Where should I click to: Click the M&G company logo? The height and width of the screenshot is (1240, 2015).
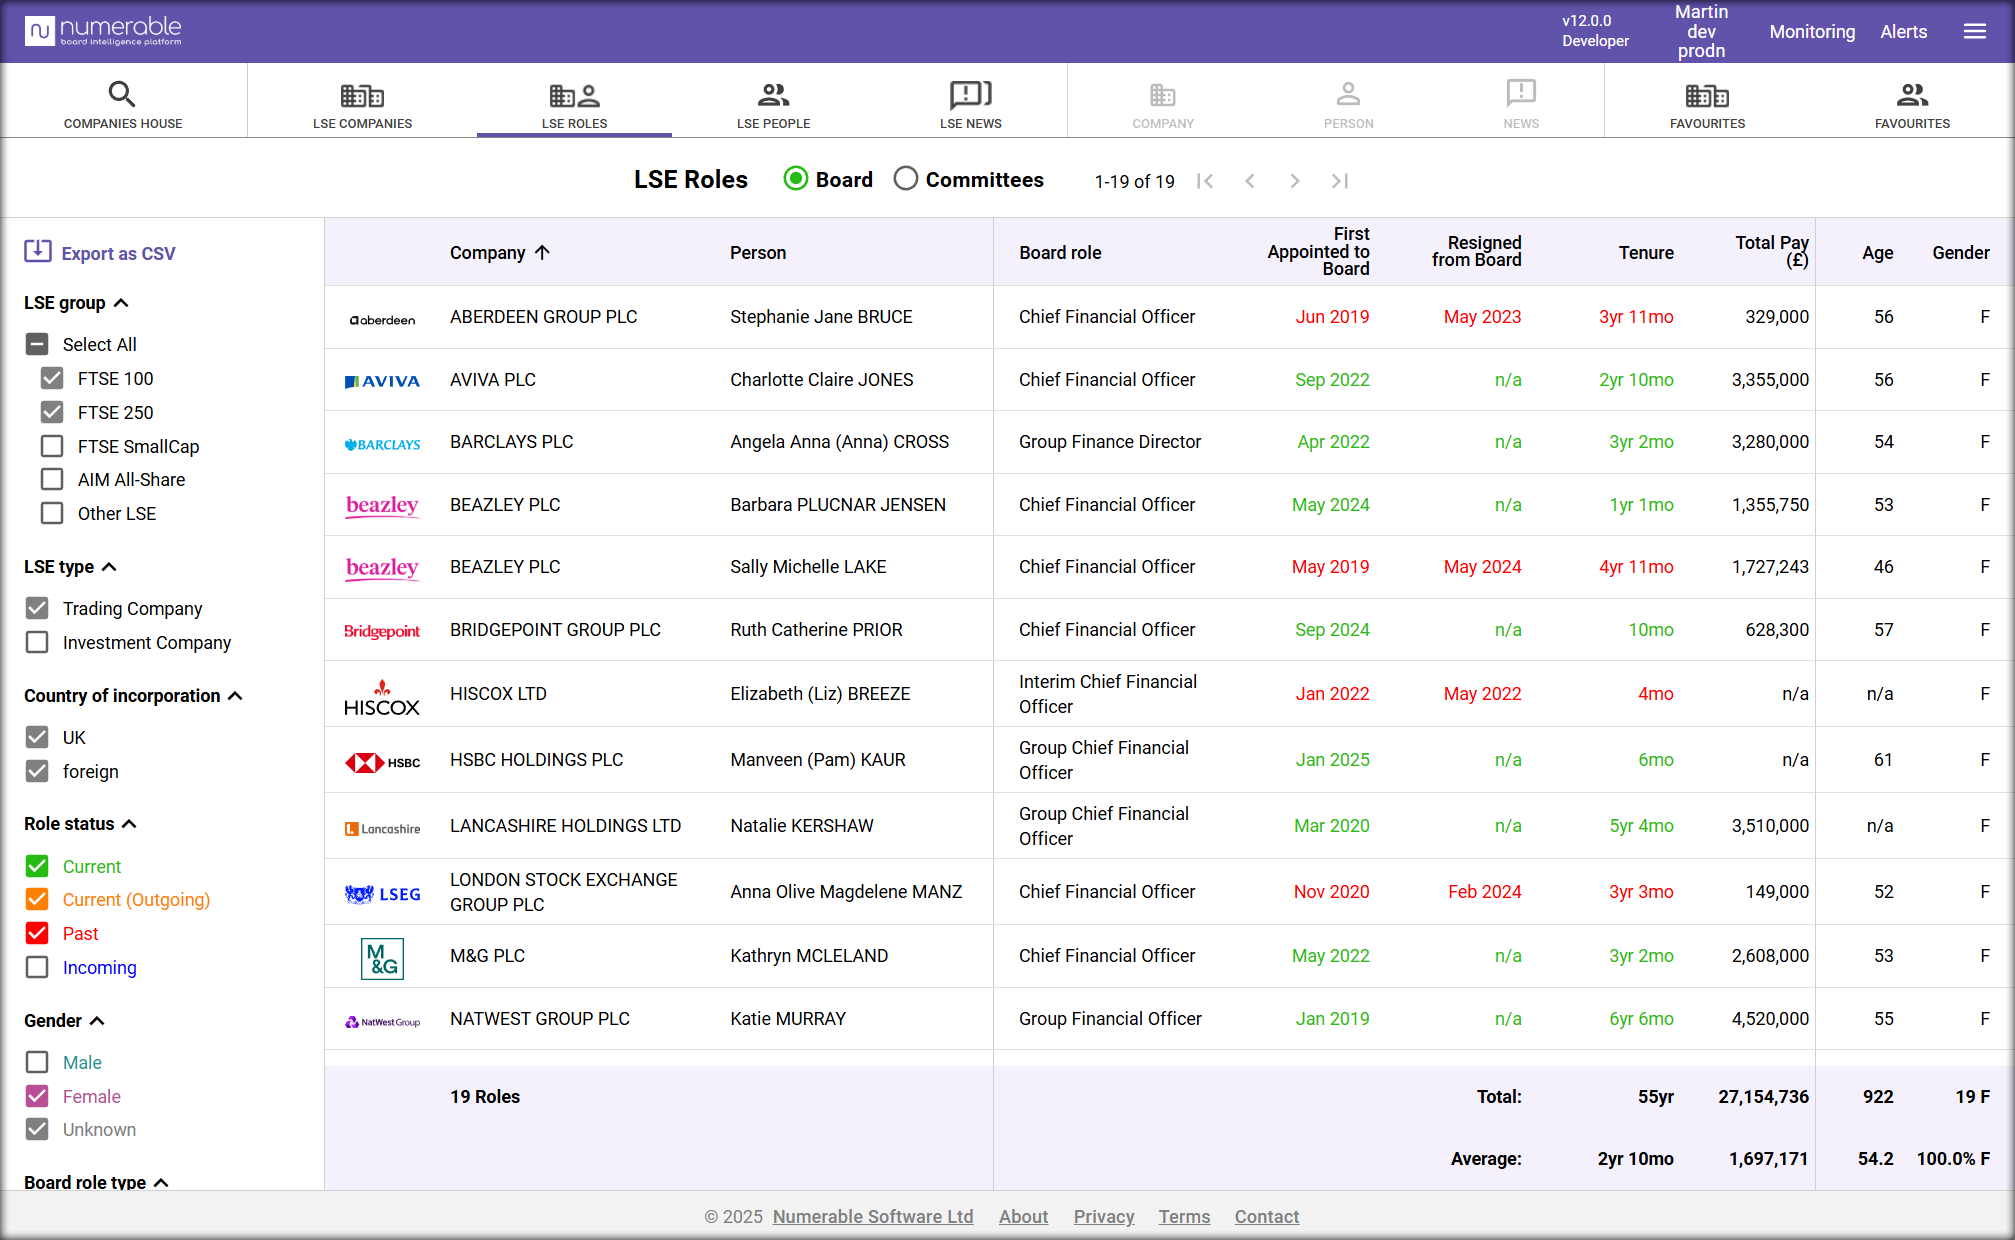coord(382,959)
